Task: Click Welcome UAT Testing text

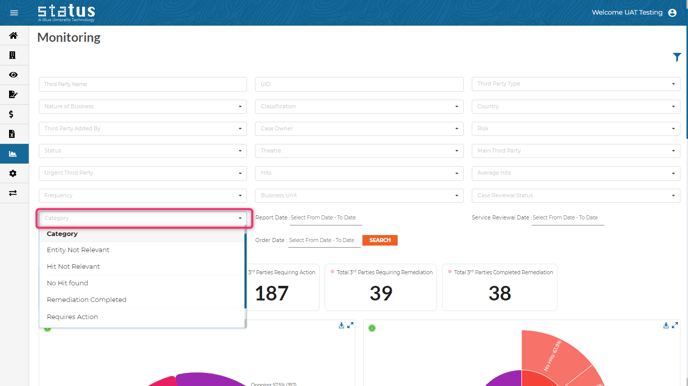Action: tap(627, 13)
